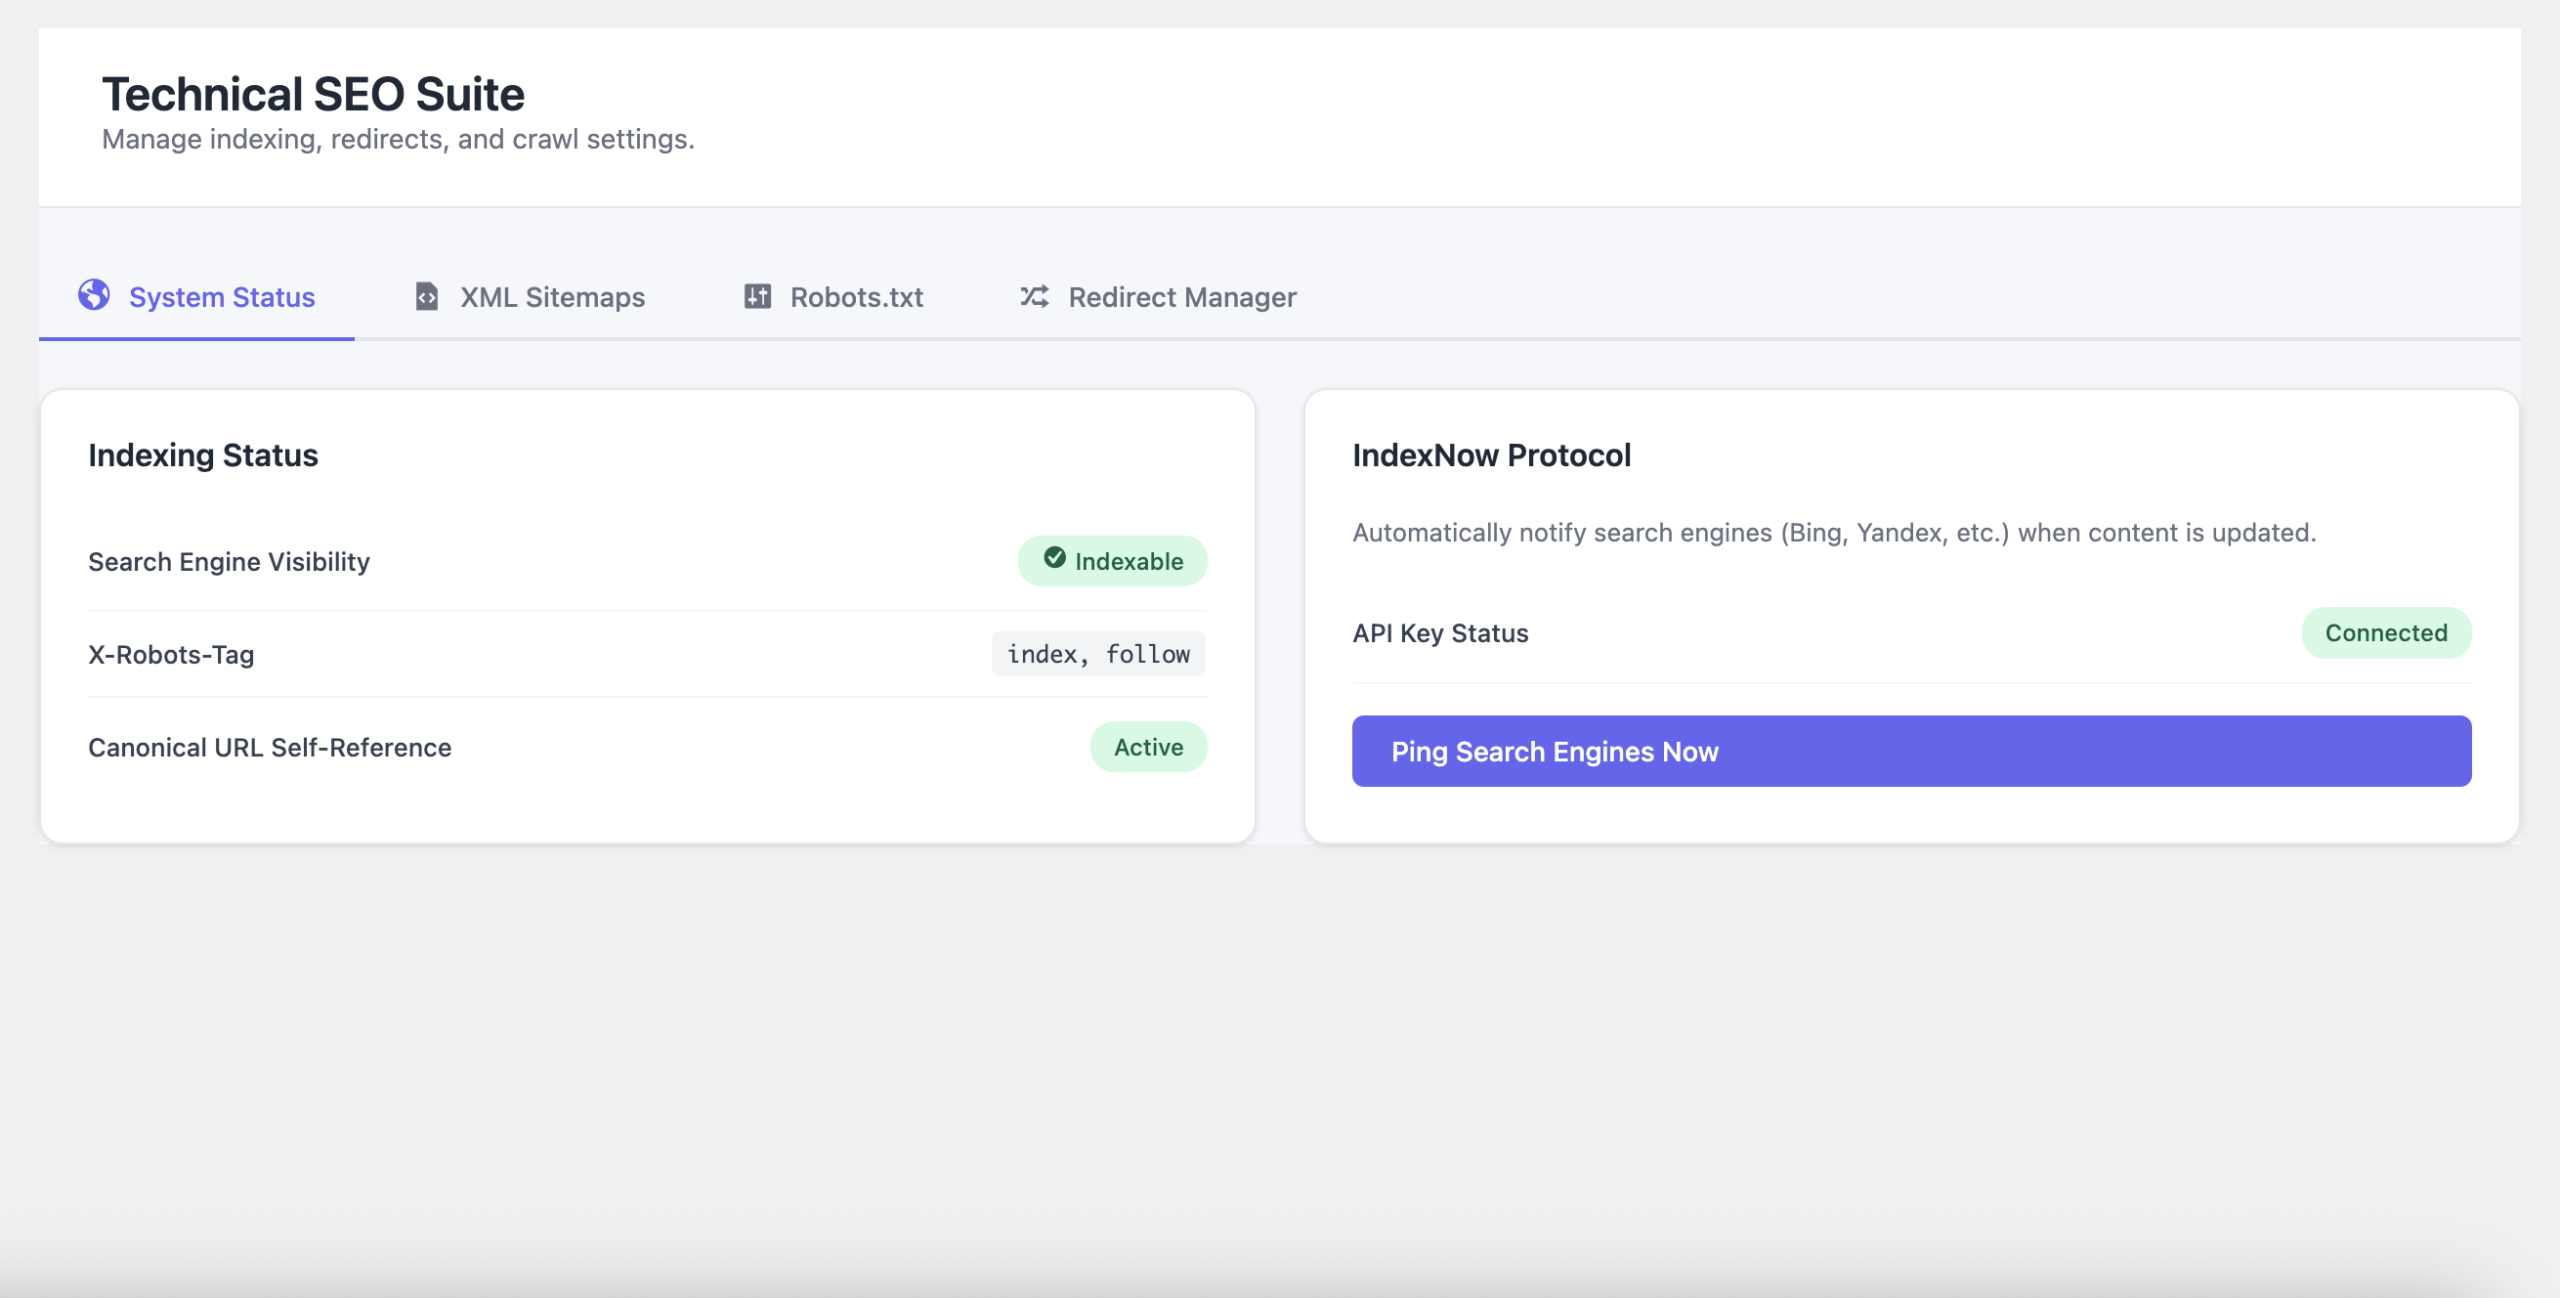Click the Connected API key badge
Image resolution: width=2560 pixels, height=1298 pixels.
(x=2385, y=633)
